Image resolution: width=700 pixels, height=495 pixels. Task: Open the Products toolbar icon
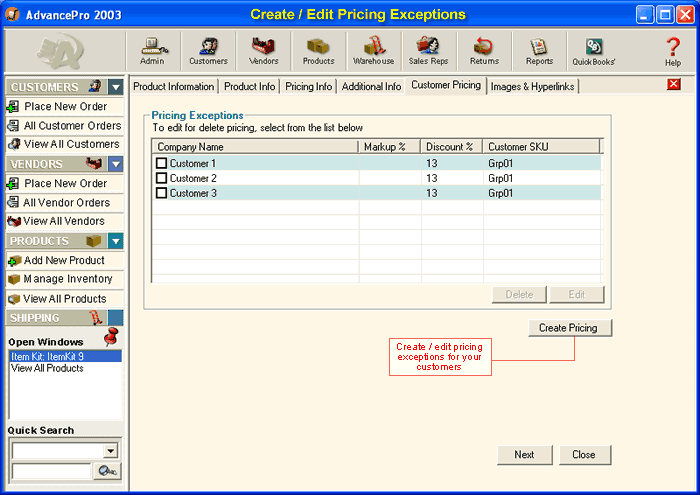pyautogui.click(x=318, y=51)
